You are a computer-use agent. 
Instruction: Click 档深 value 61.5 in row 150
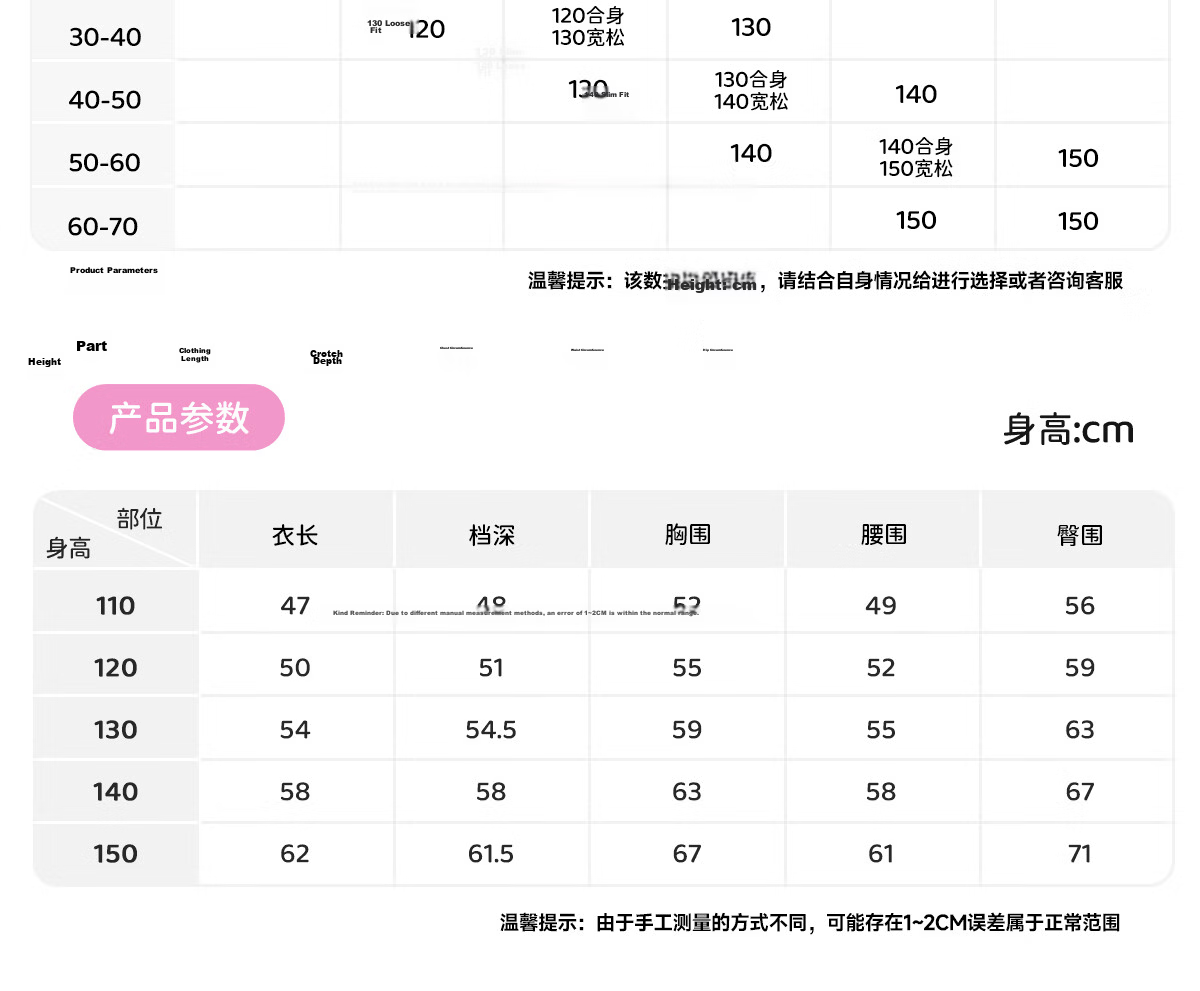pos(491,854)
